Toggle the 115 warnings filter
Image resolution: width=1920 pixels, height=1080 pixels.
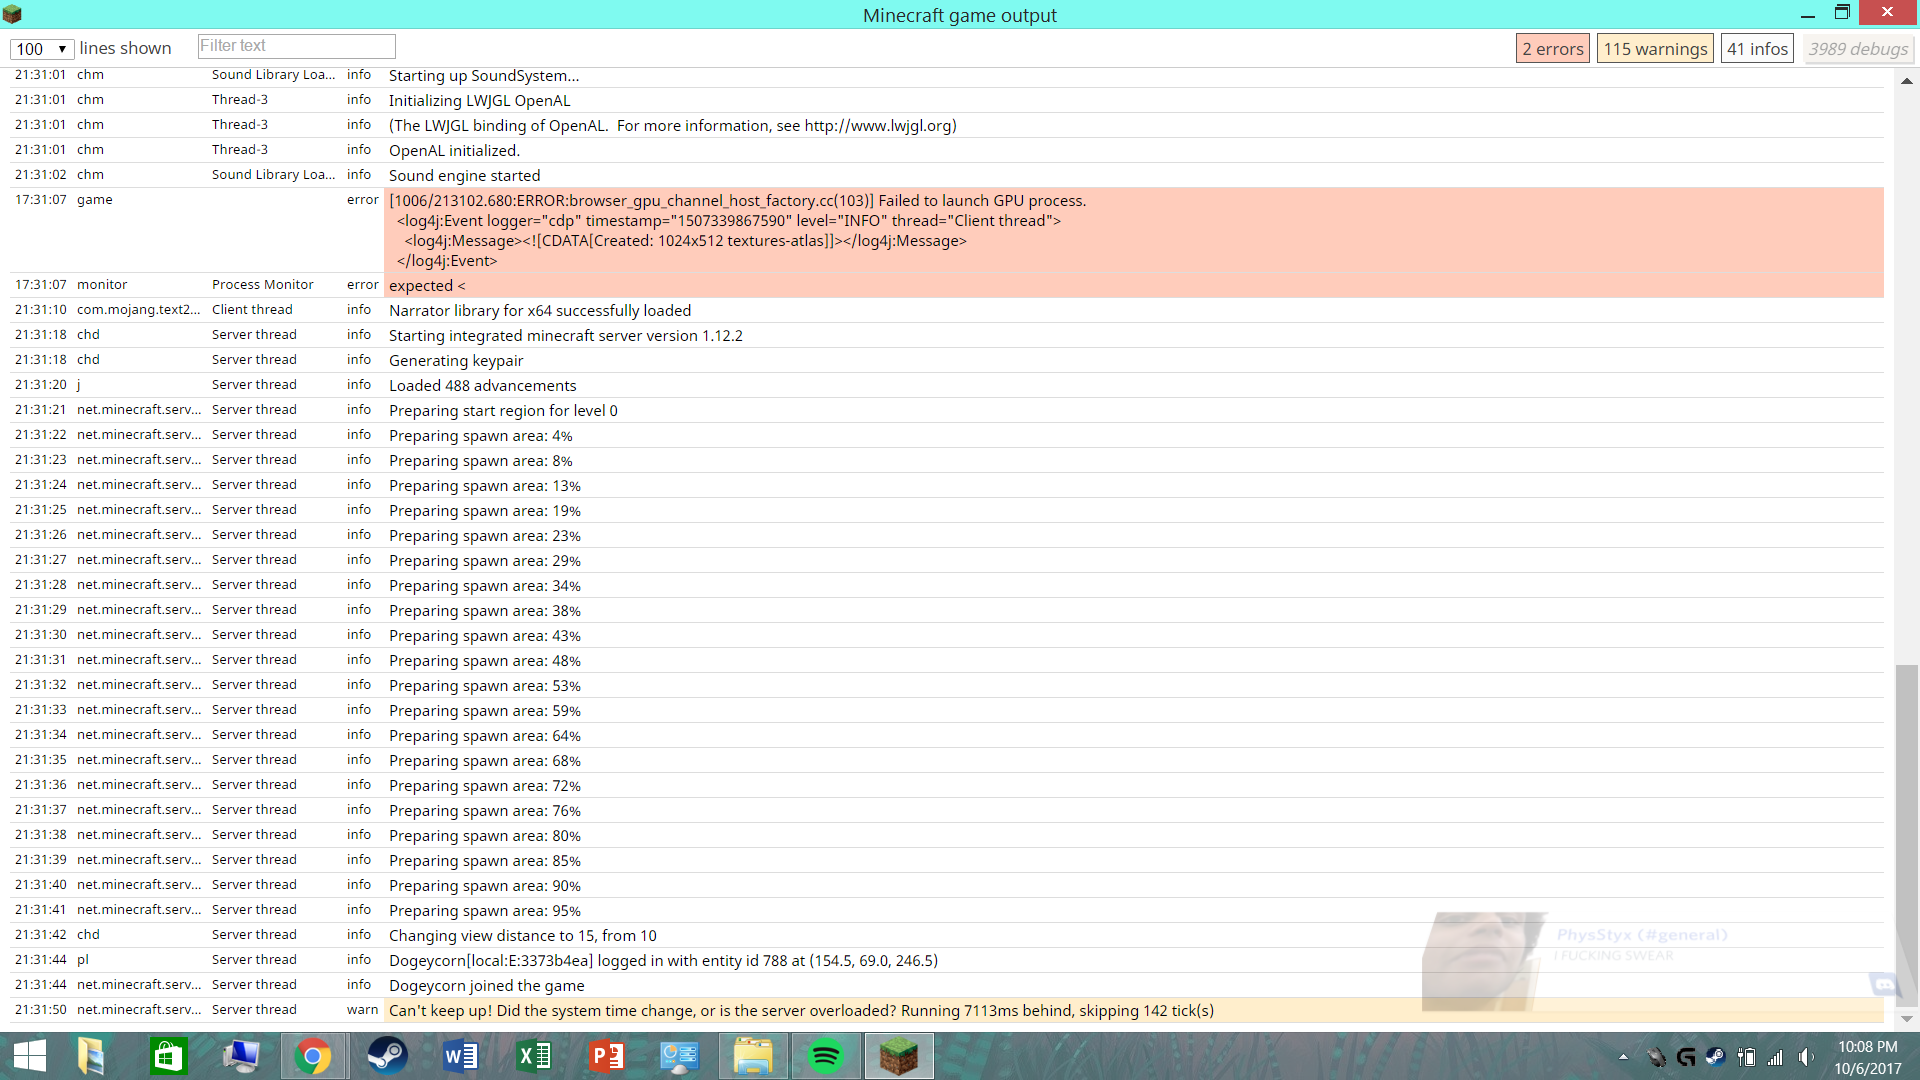coord(1655,48)
